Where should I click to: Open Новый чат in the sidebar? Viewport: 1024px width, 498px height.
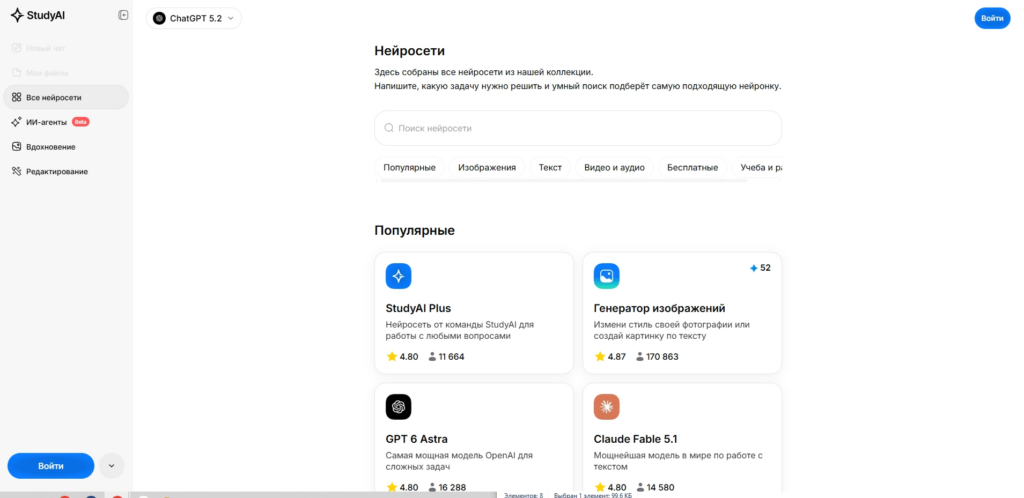click(x=65, y=48)
